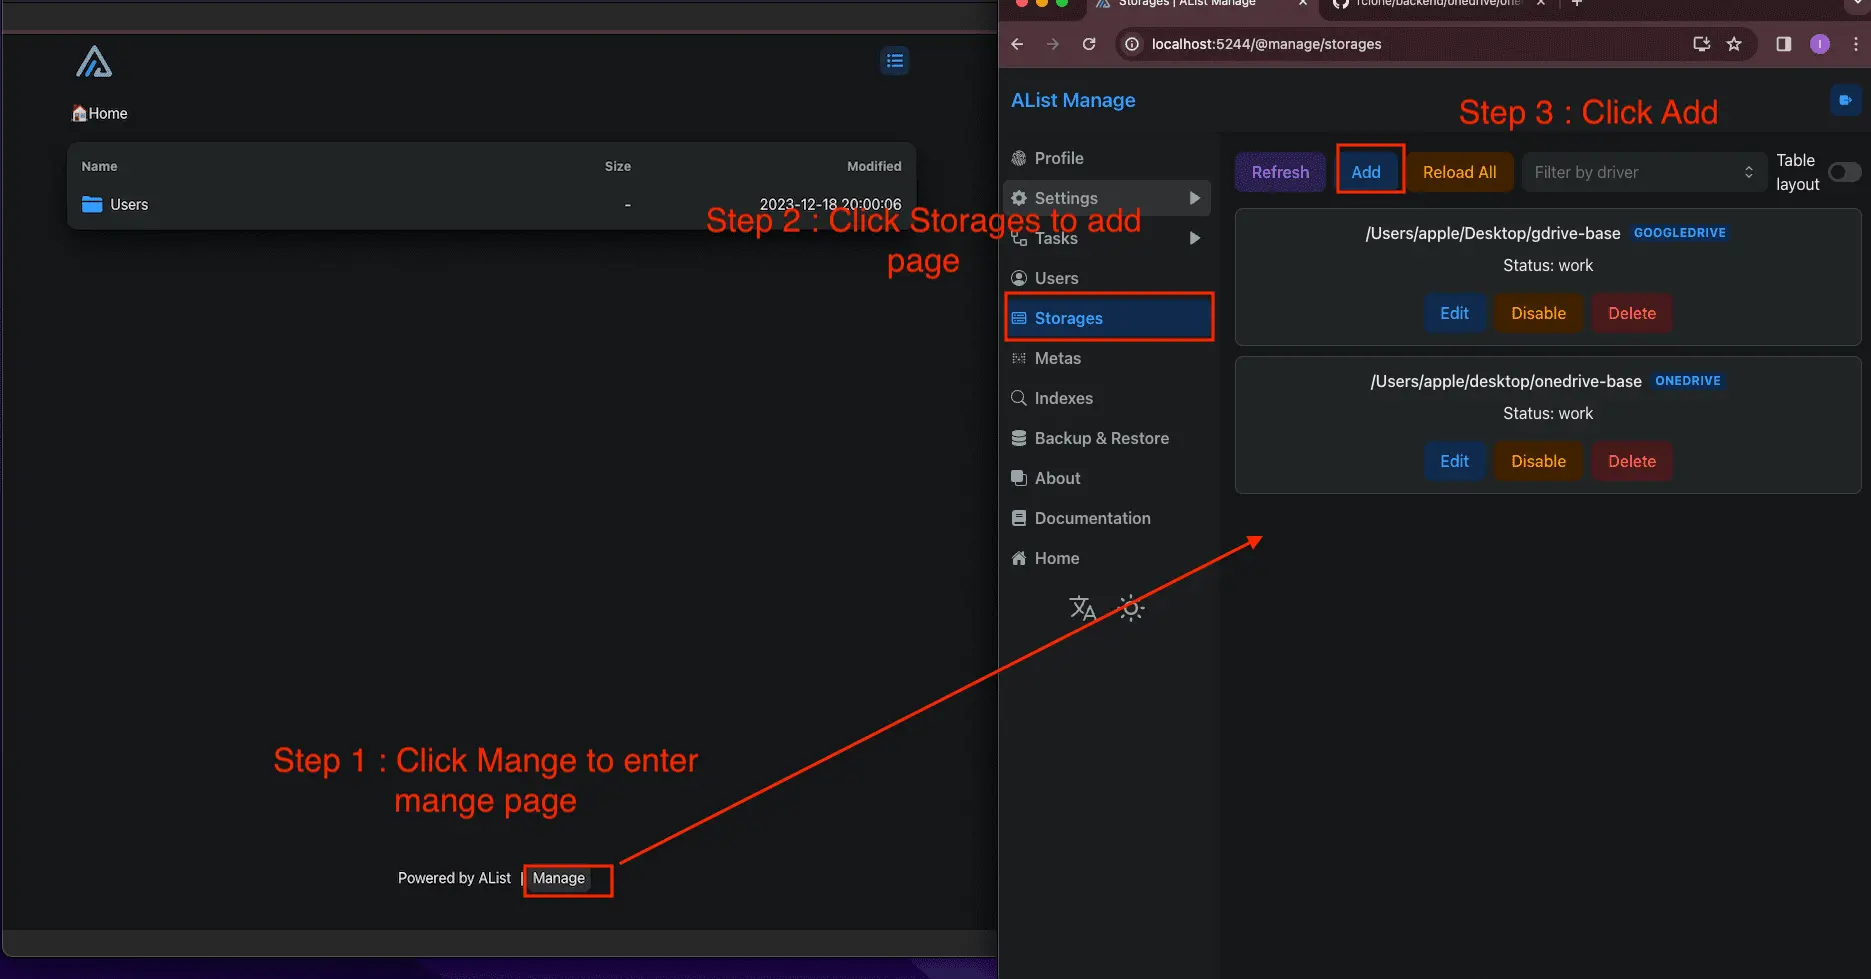Disable the gdrive-base storage
This screenshot has width=1871, height=979.
pos(1538,313)
